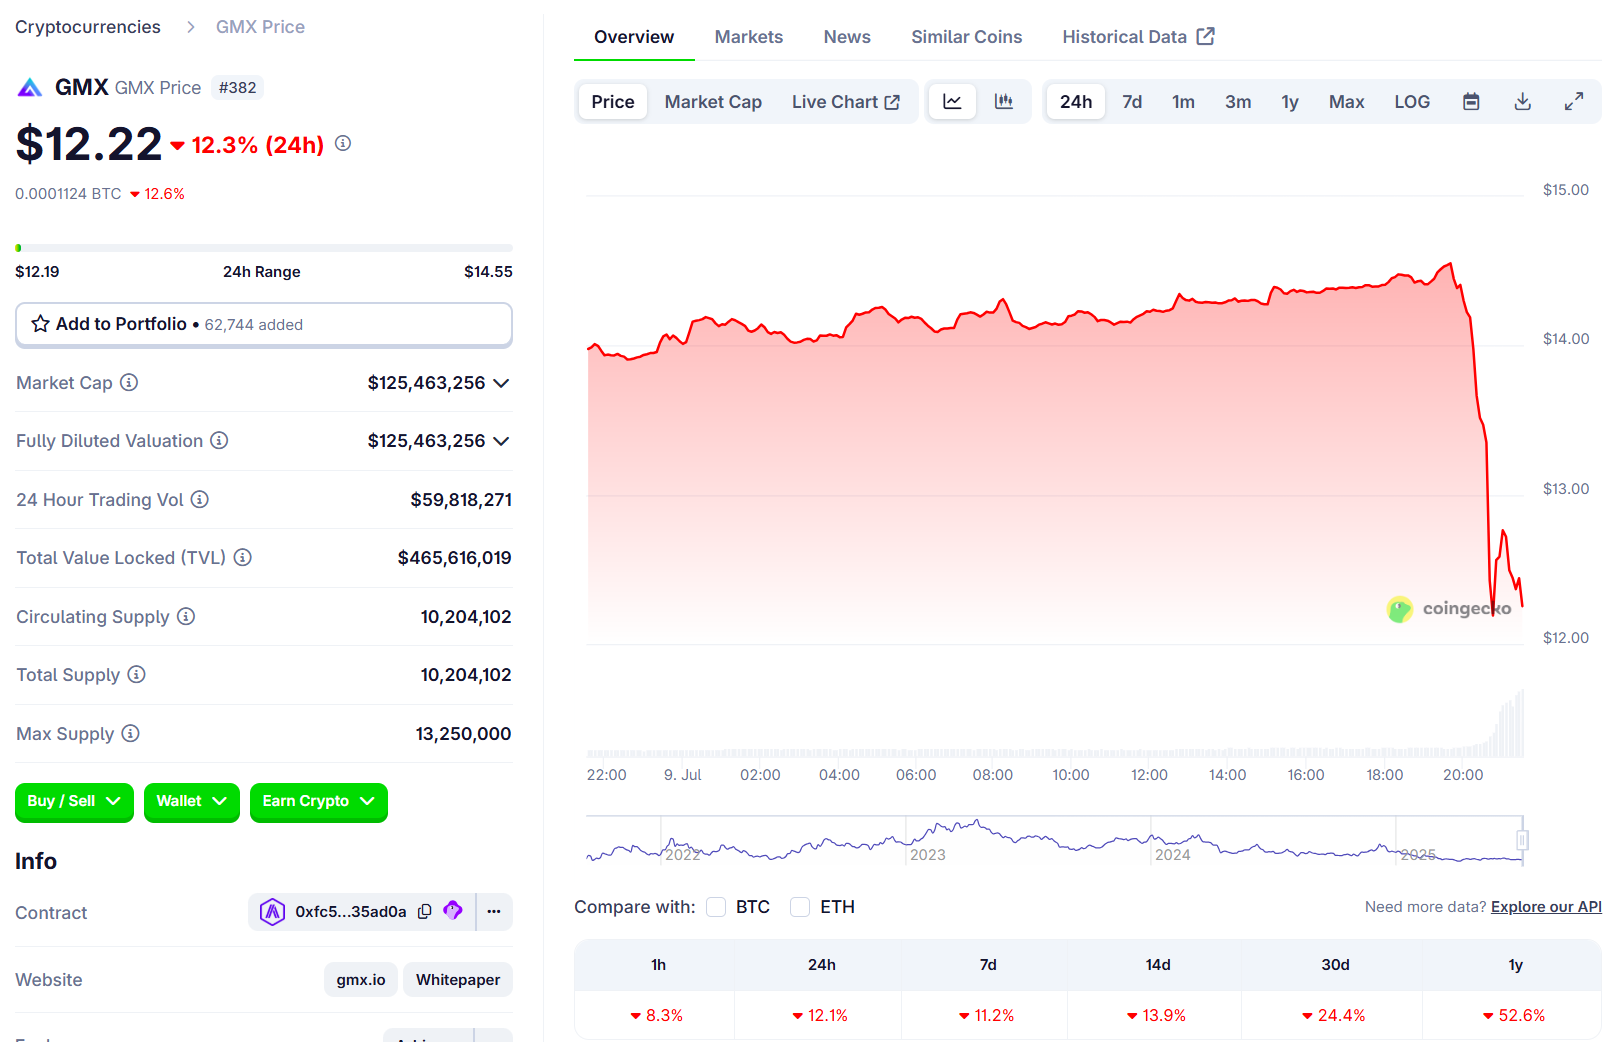Click the #382 rank badge

coord(238,87)
